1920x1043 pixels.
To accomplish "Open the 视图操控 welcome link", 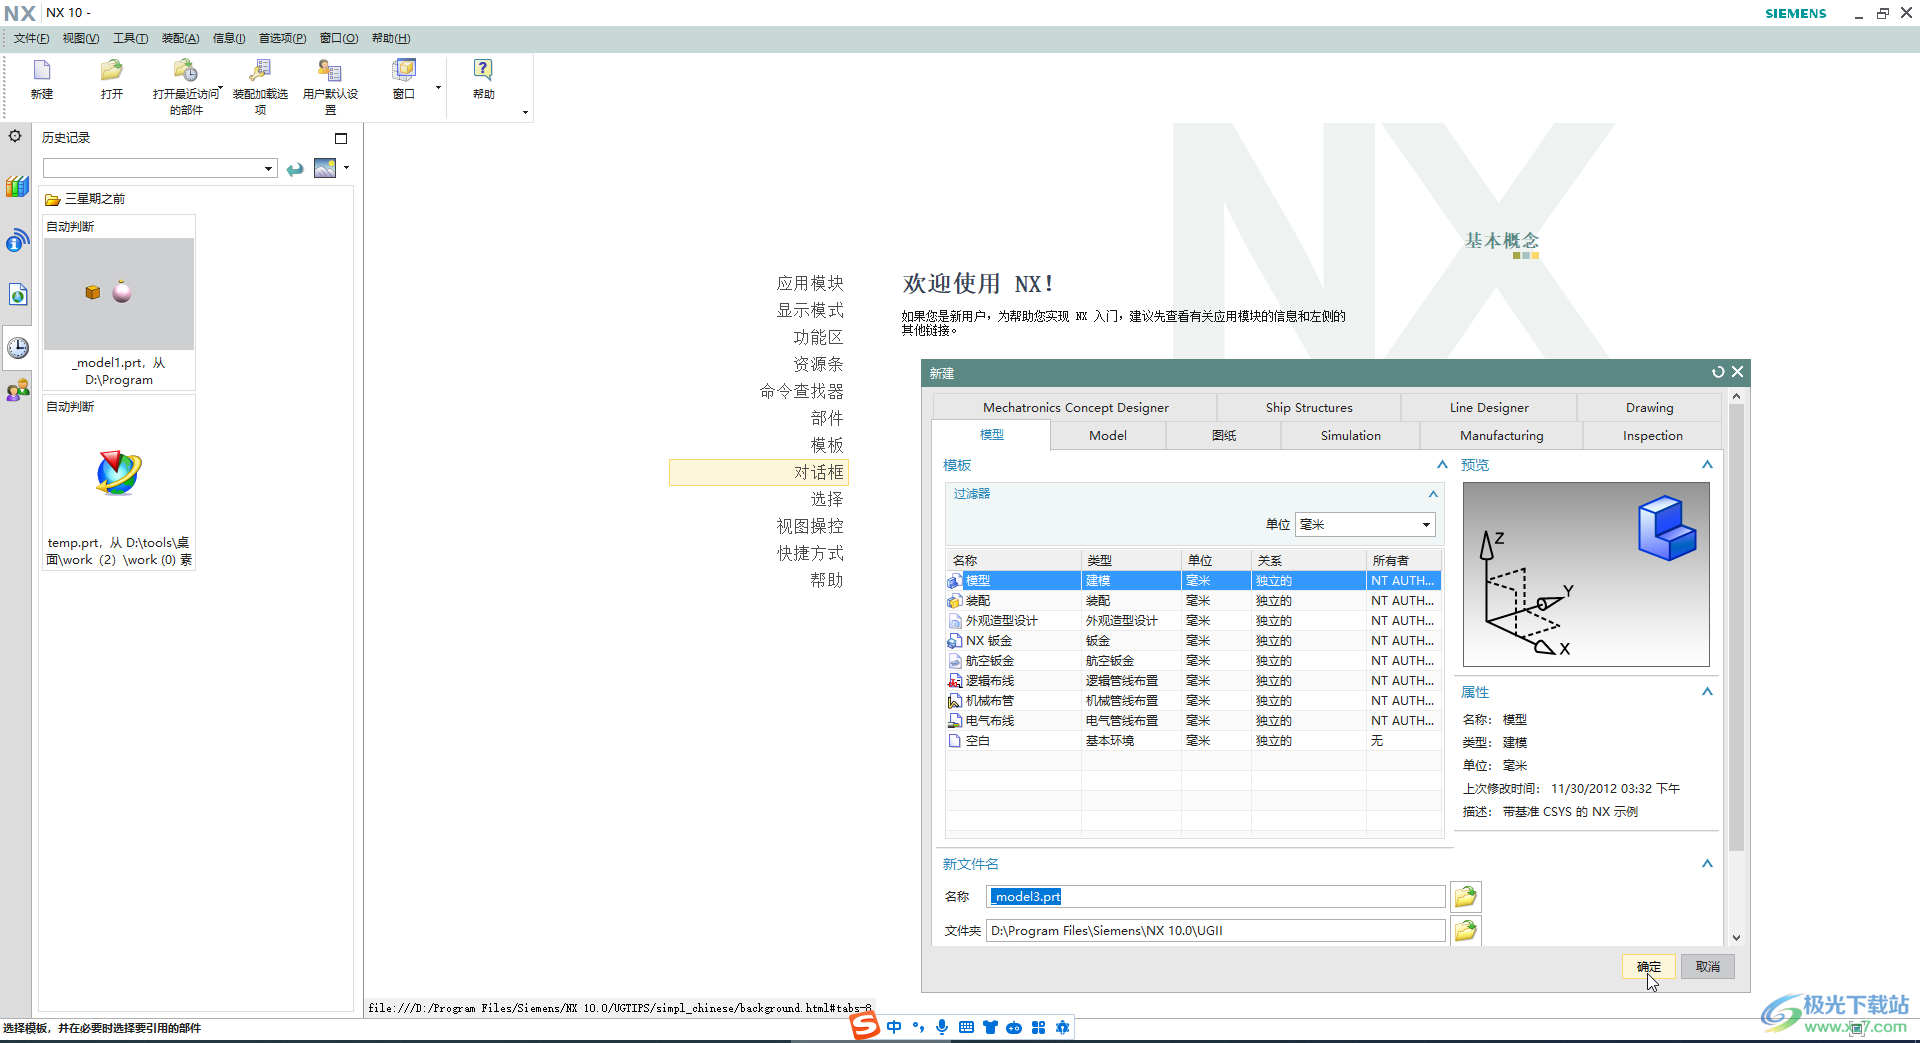I will [x=810, y=526].
